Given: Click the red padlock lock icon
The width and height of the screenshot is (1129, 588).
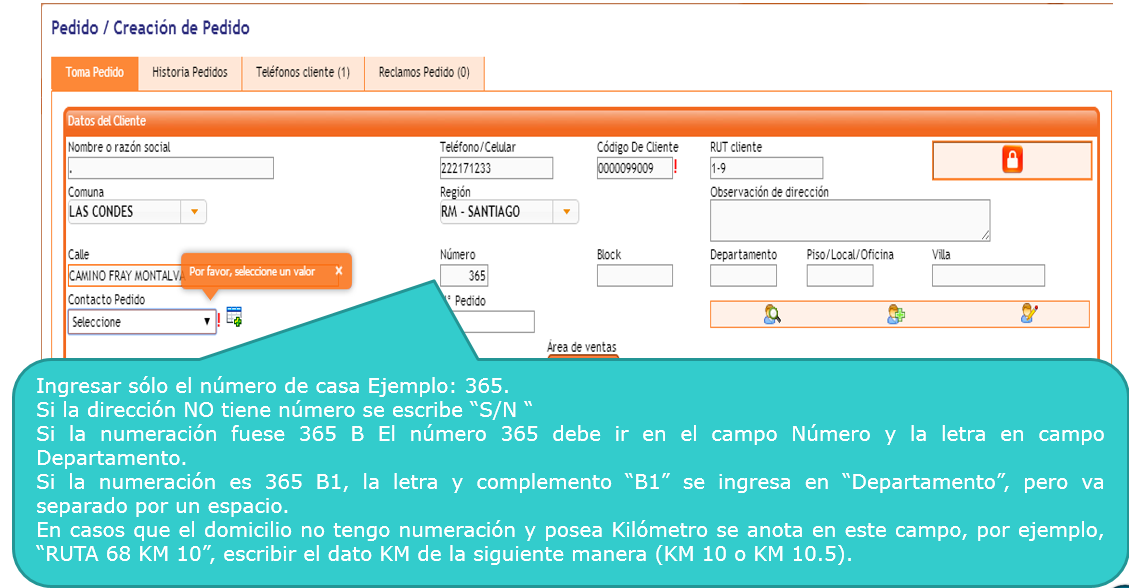Looking at the screenshot, I should [x=1012, y=160].
